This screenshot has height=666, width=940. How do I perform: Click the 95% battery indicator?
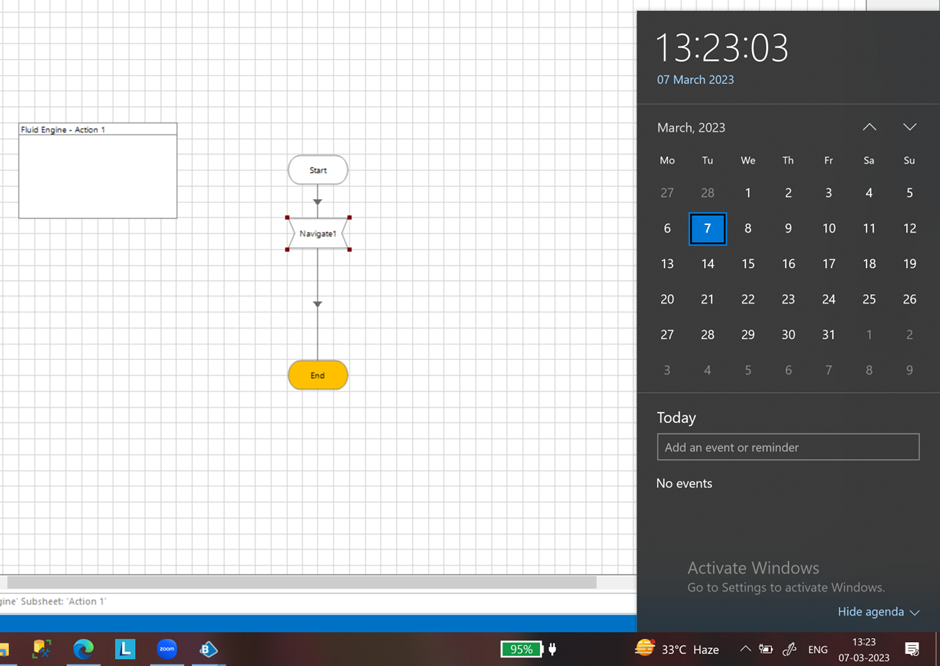click(x=521, y=649)
